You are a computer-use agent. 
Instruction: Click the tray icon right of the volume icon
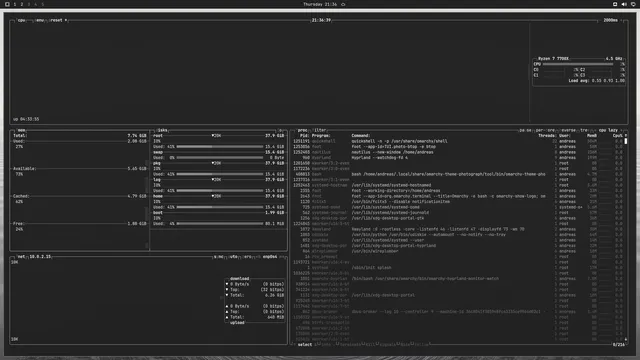click(633, 4)
